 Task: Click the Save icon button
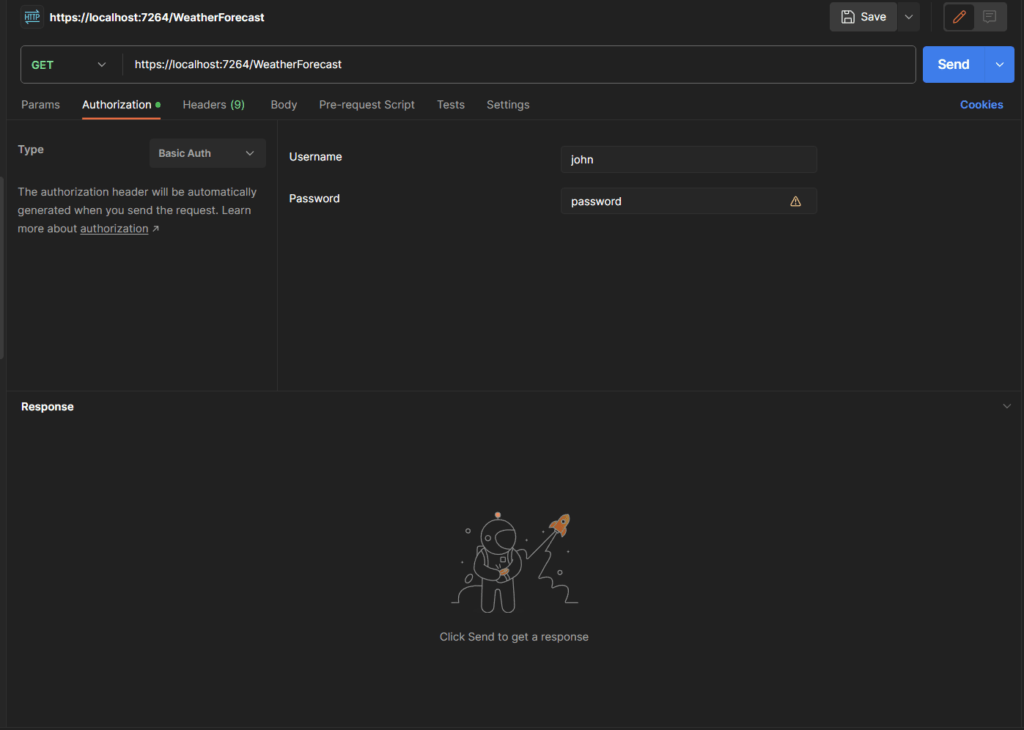coord(861,16)
